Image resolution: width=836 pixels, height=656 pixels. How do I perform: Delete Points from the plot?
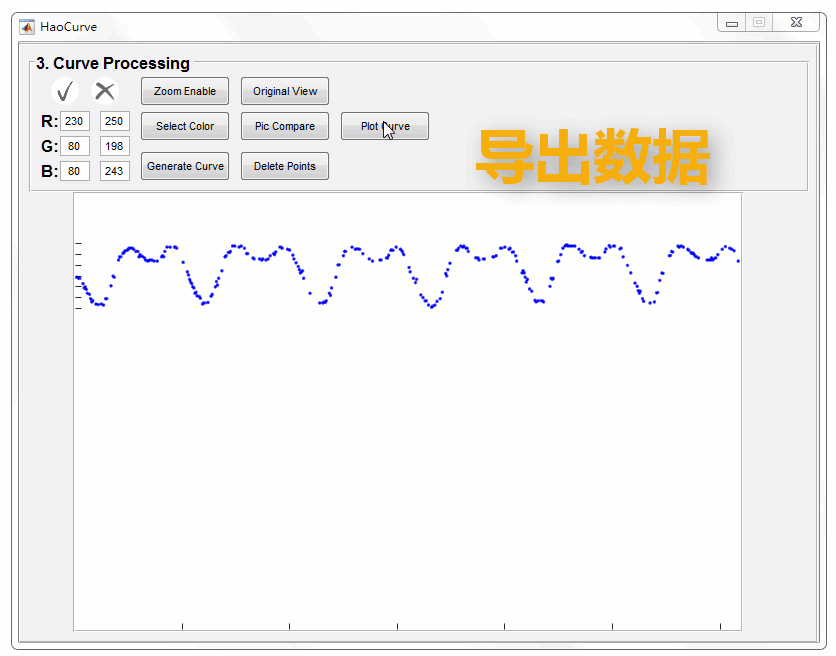pyautogui.click(x=284, y=166)
